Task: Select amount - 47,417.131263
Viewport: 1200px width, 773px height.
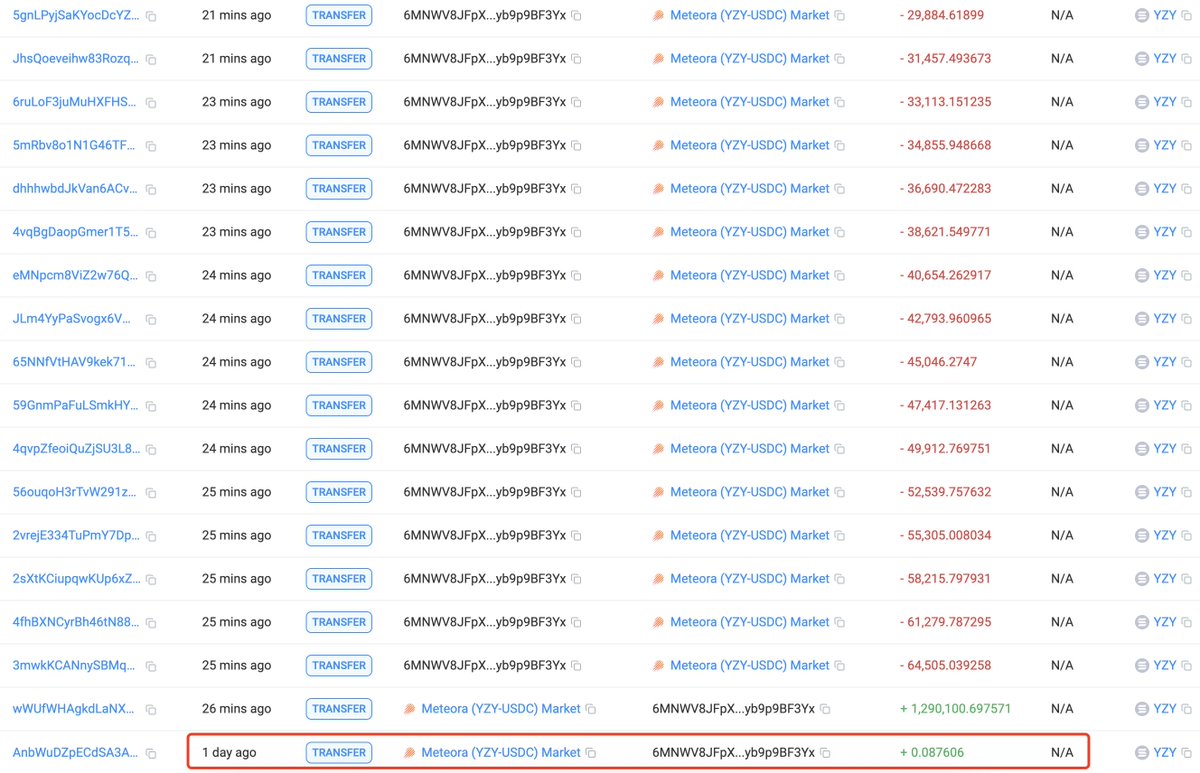Action: 945,405
